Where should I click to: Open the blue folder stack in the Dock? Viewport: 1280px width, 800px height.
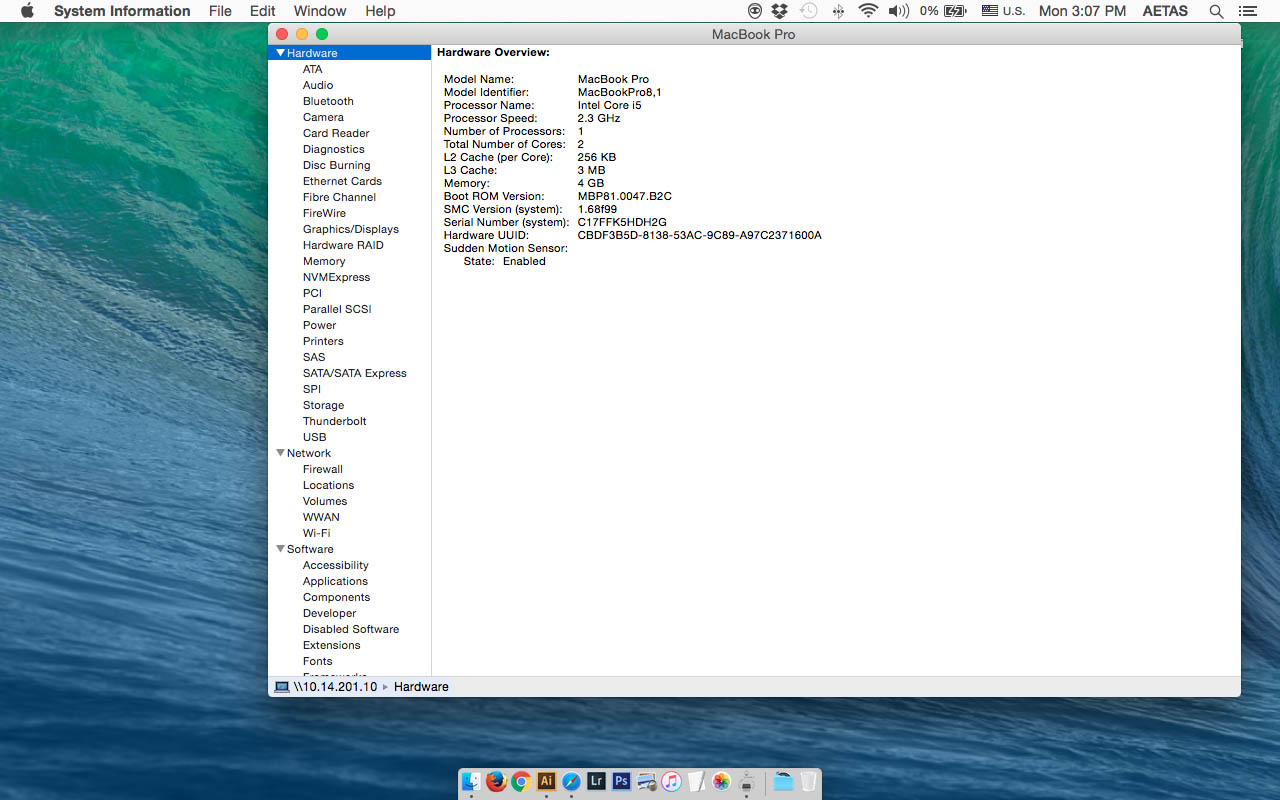tap(784, 782)
